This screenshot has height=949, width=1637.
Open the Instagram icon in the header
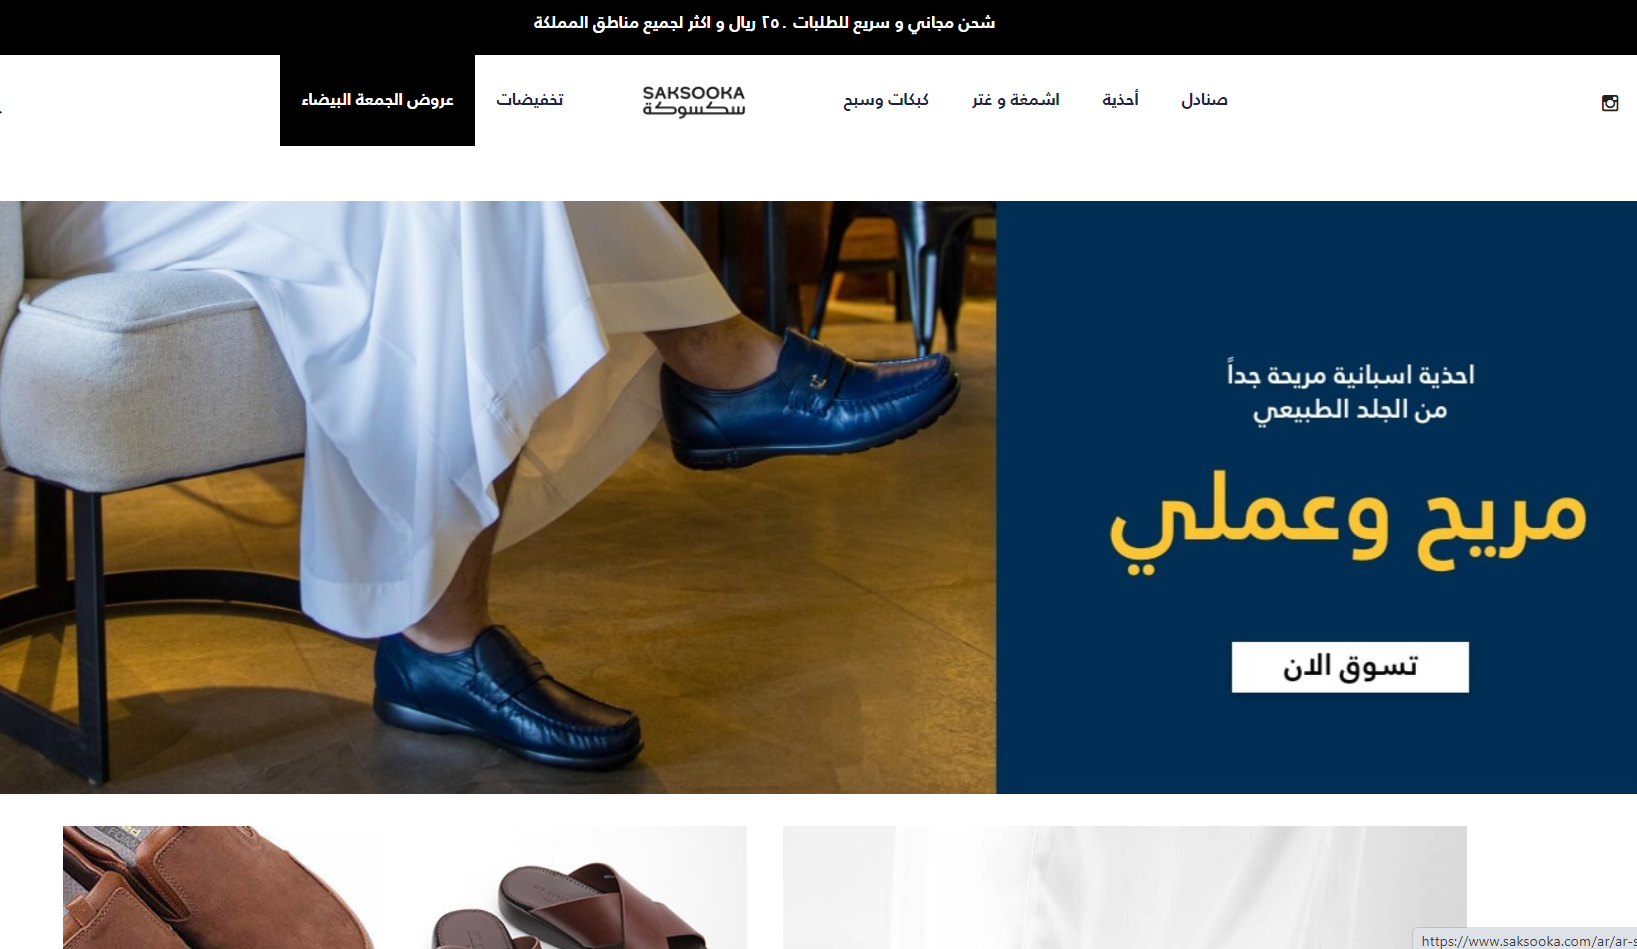[x=1610, y=103]
